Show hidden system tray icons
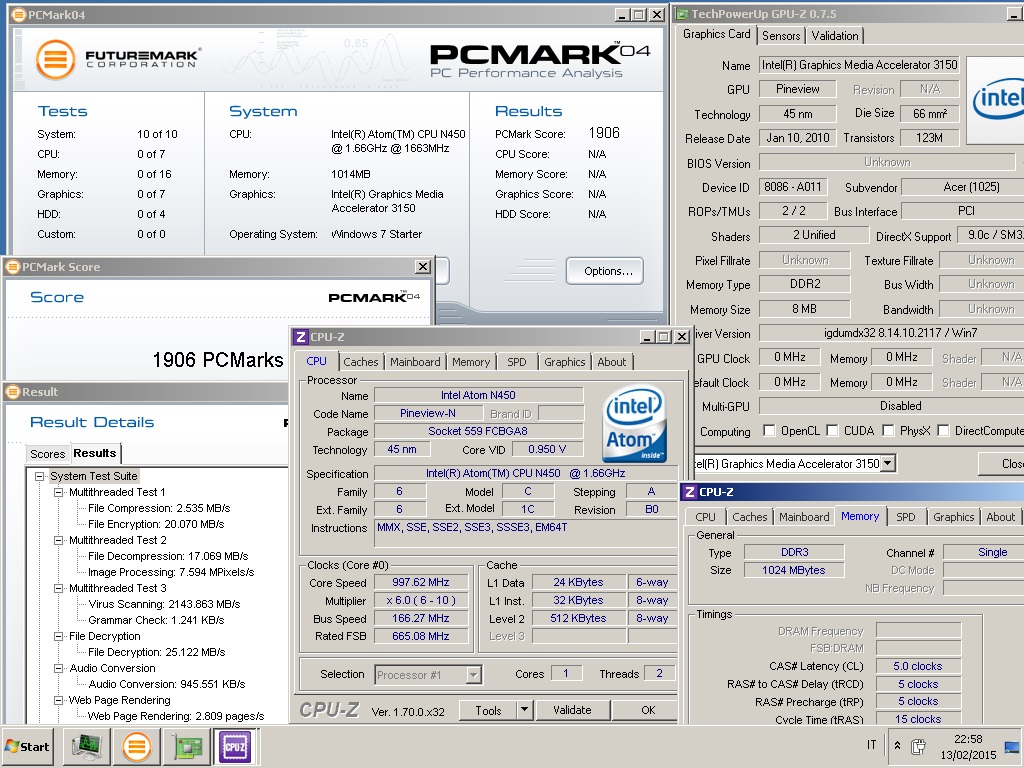This screenshot has width=1024, height=768. tap(897, 745)
